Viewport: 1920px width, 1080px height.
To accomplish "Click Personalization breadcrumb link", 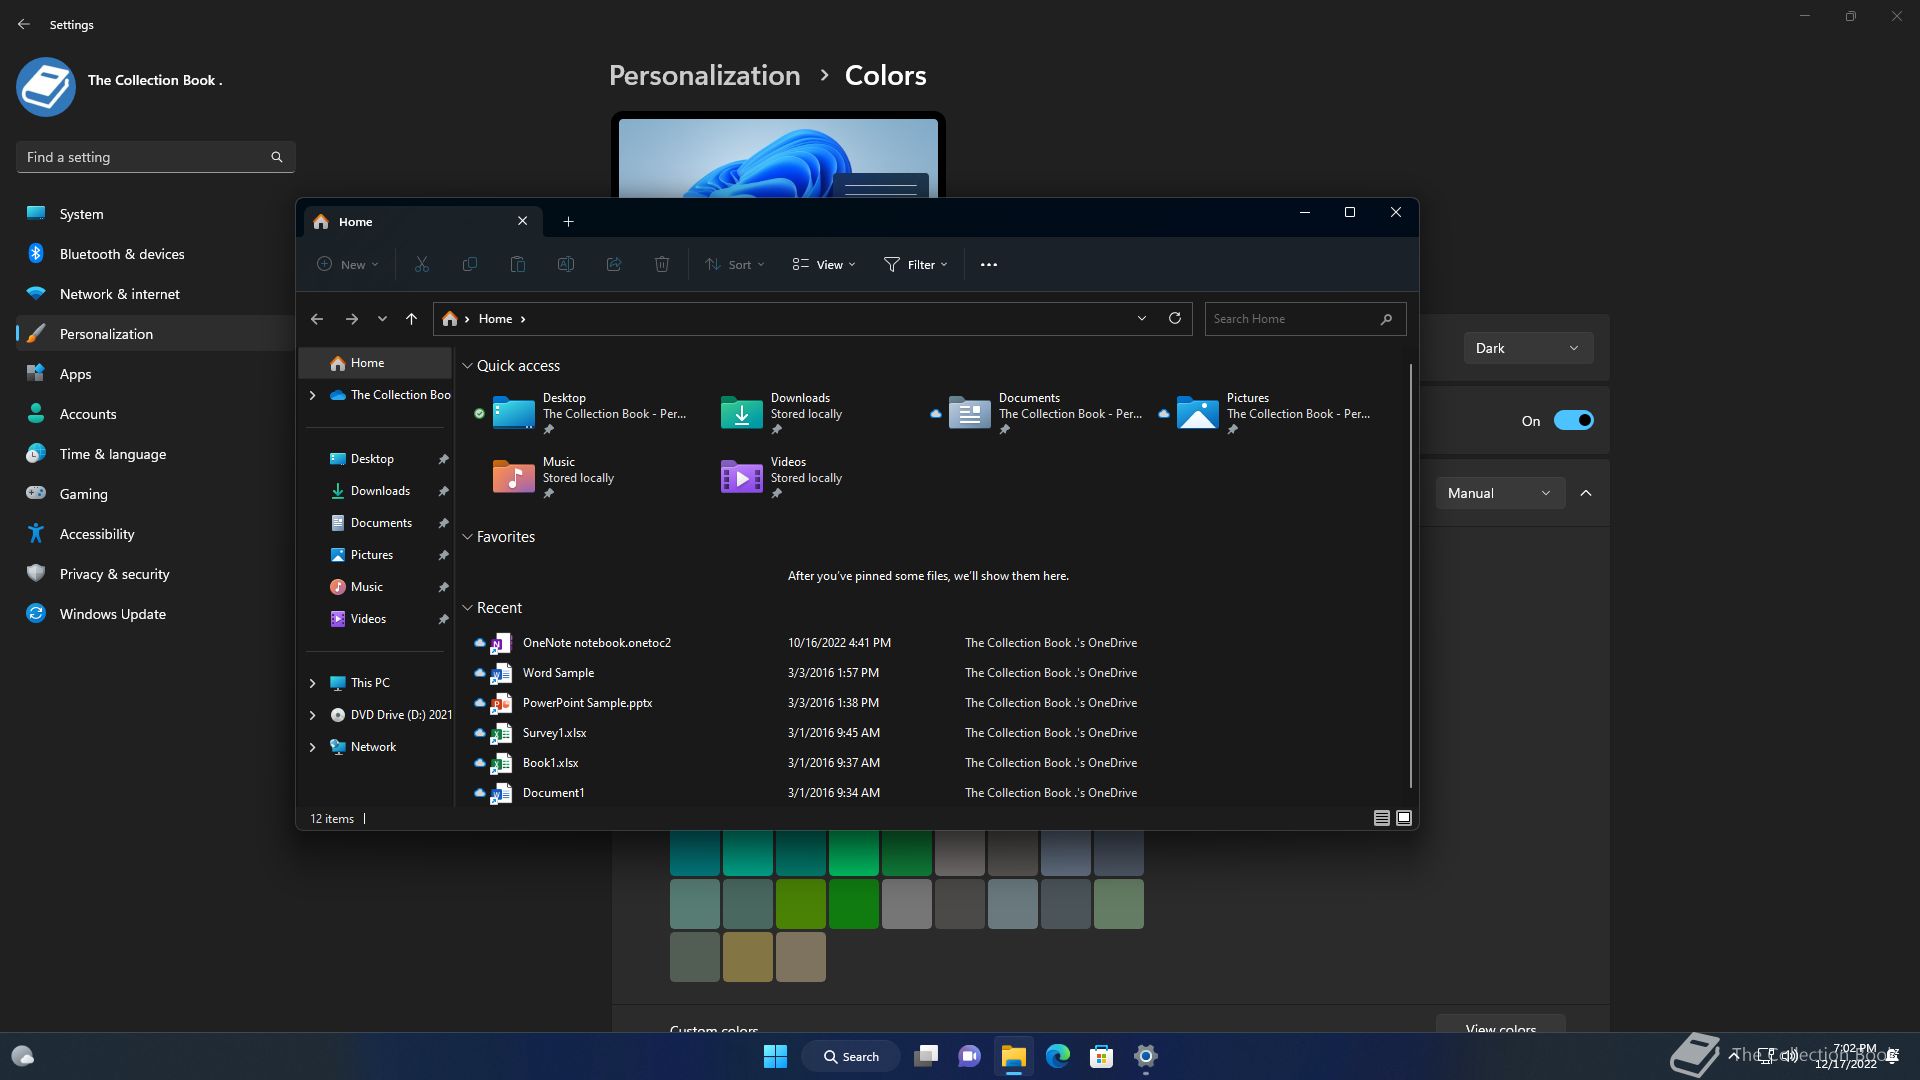I will [x=704, y=75].
